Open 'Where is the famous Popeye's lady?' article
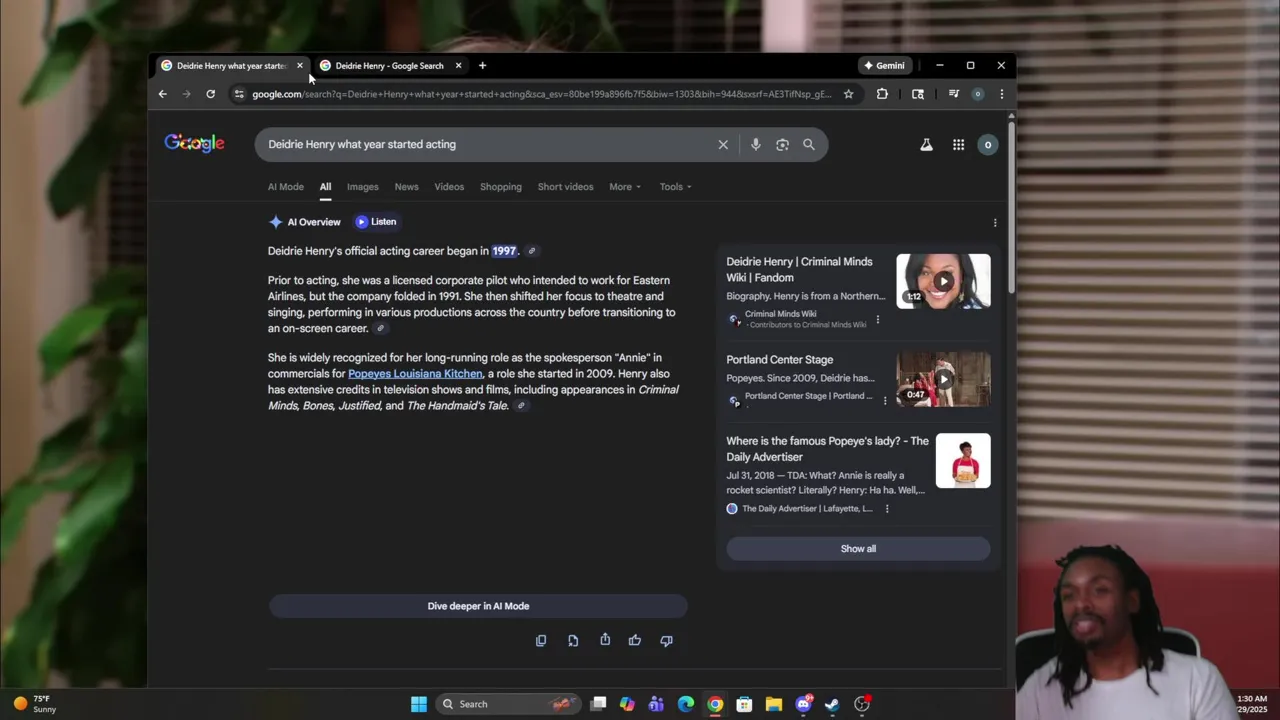The height and width of the screenshot is (720, 1280). point(827,449)
